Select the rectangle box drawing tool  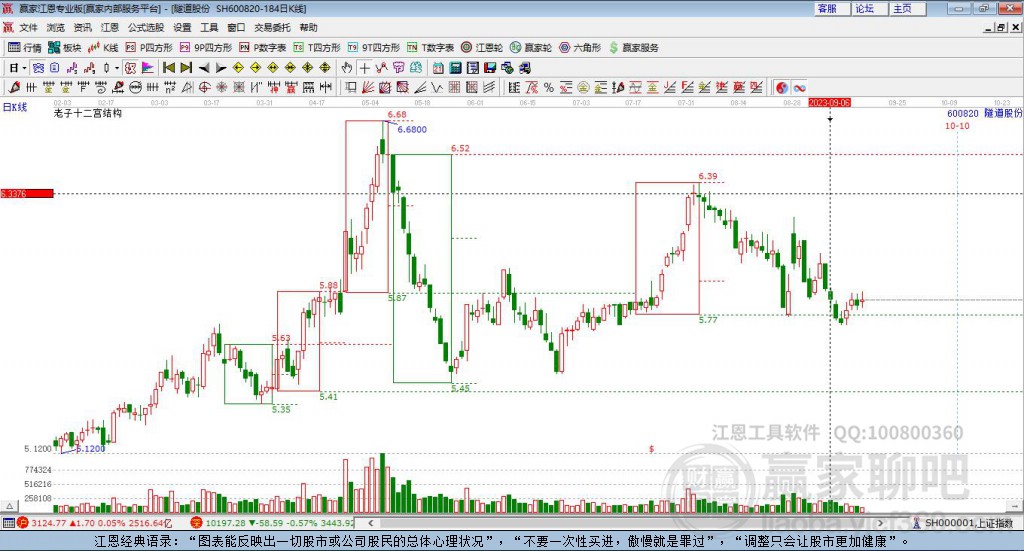point(351,87)
